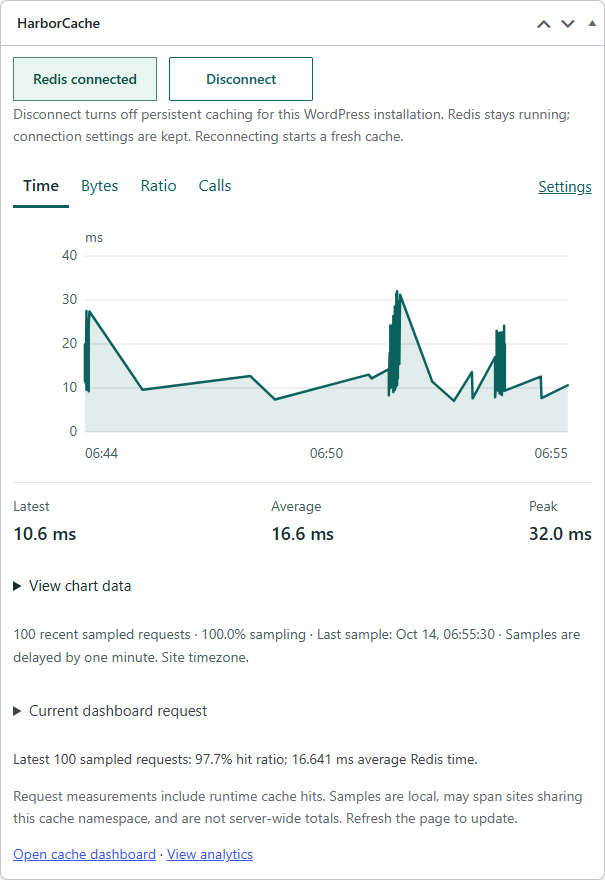Click the 20 y-axis label
This screenshot has height=880, width=605.
pyautogui.click(x=70, y=343)
